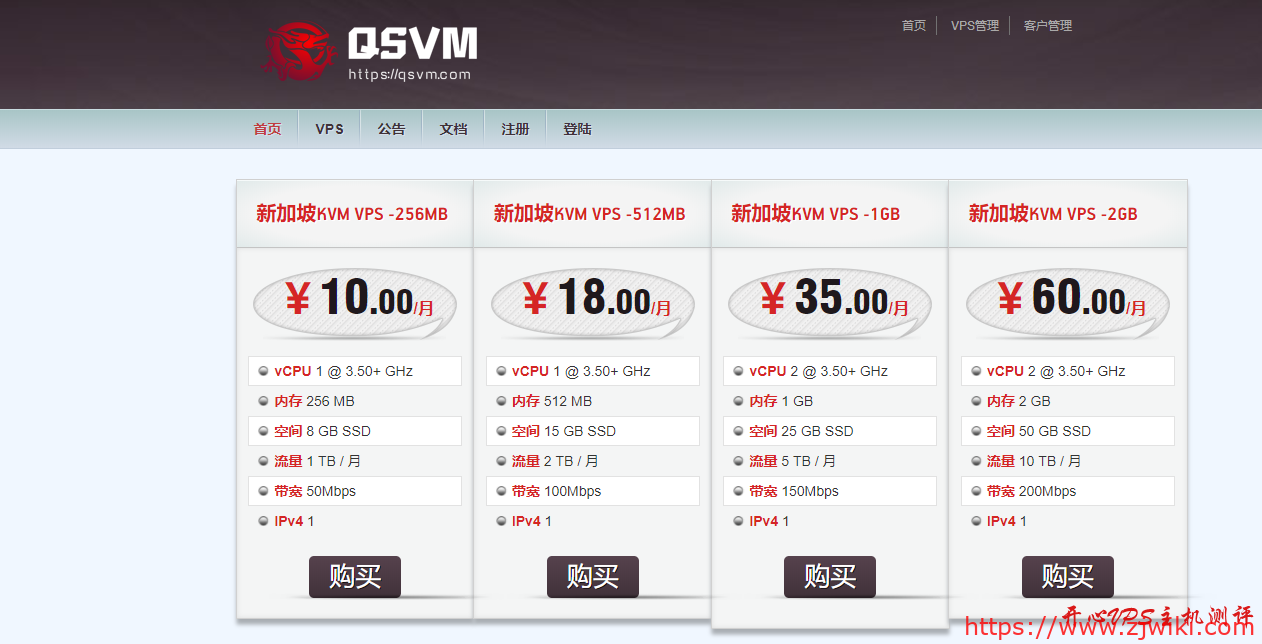Click 购买 button for the 2GB plan
Image resolution: width=1262 pixels, height=644 pixels.
[x=1067, y=577]
